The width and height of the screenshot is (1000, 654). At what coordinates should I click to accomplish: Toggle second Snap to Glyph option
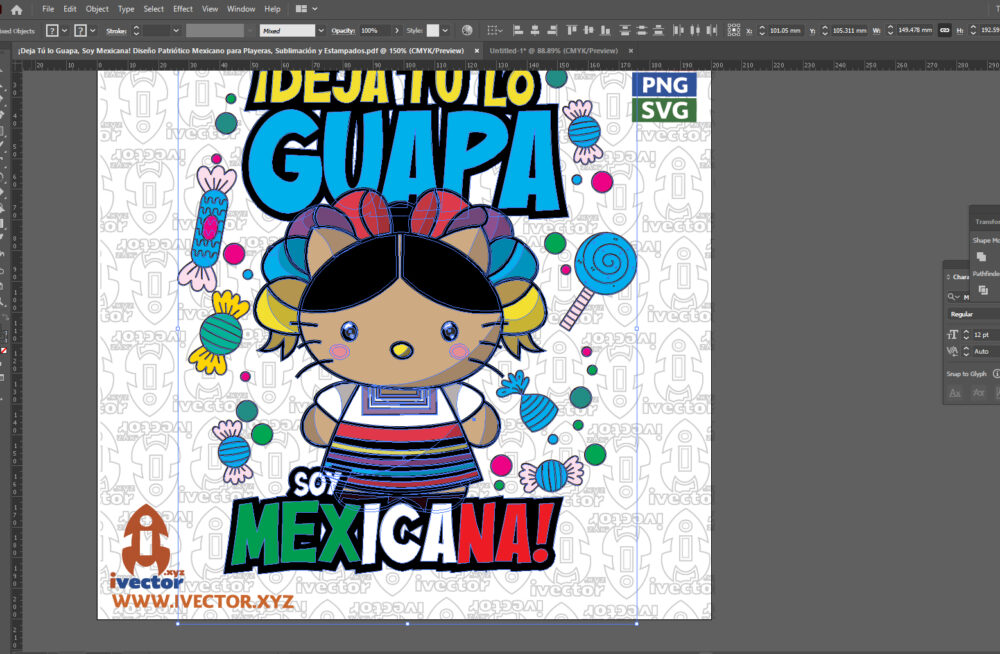(978, 393)
